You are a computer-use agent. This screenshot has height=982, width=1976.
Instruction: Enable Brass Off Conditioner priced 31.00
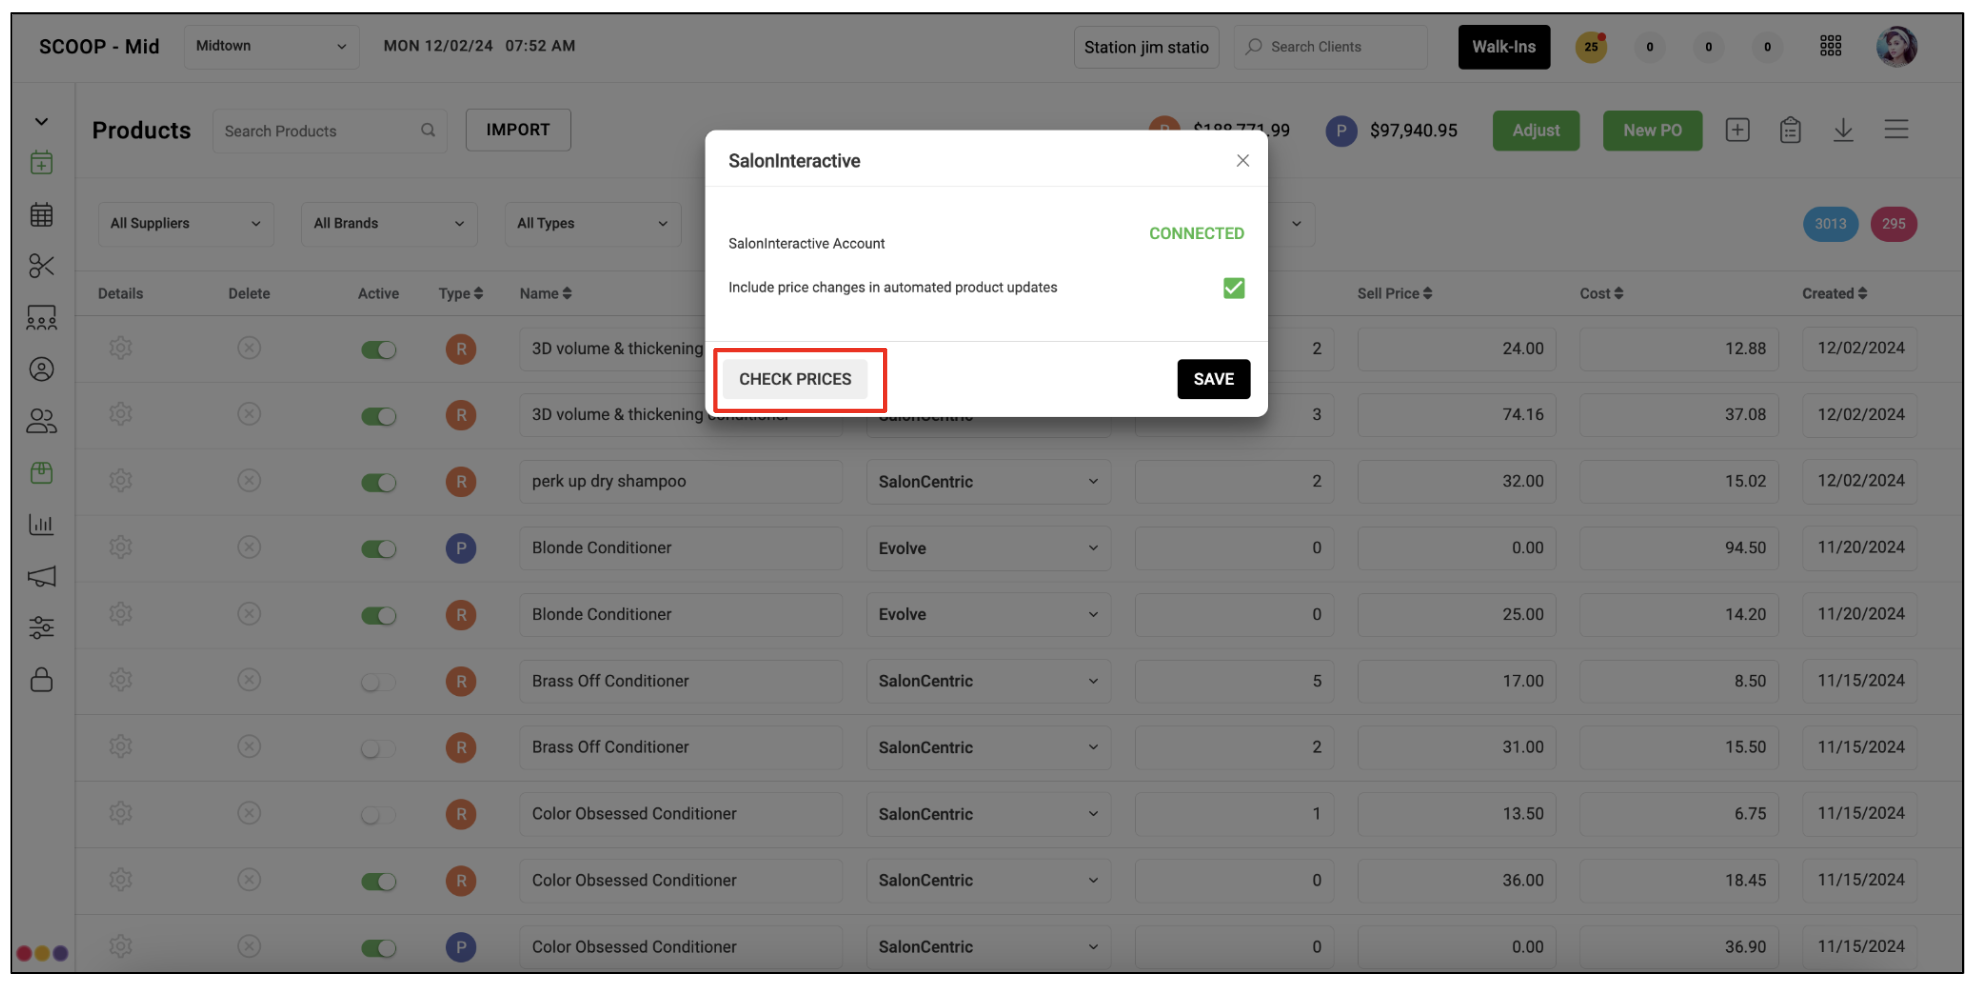pyautogui.click(x=378, y=748)
